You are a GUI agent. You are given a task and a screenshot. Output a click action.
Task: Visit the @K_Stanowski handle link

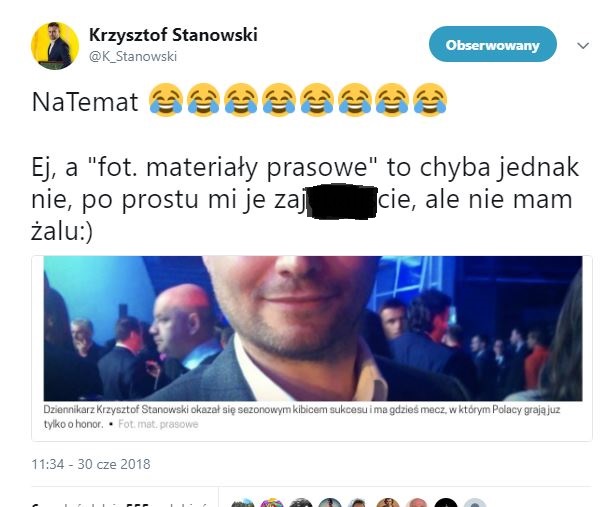tap(133, 56)
